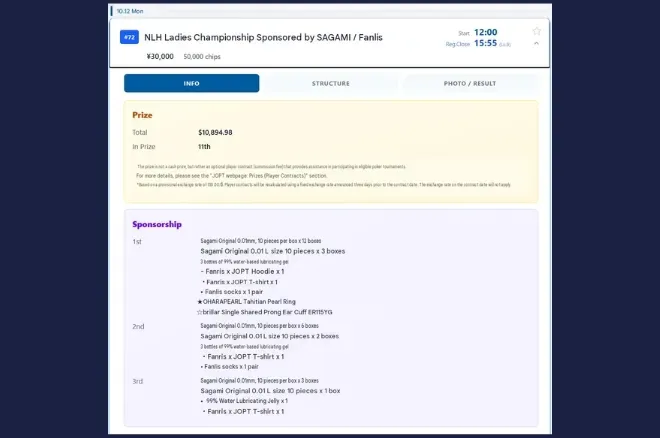Click the 50,000 chips label
Screen dimensions: 660x438
click(x=202, y=57)
